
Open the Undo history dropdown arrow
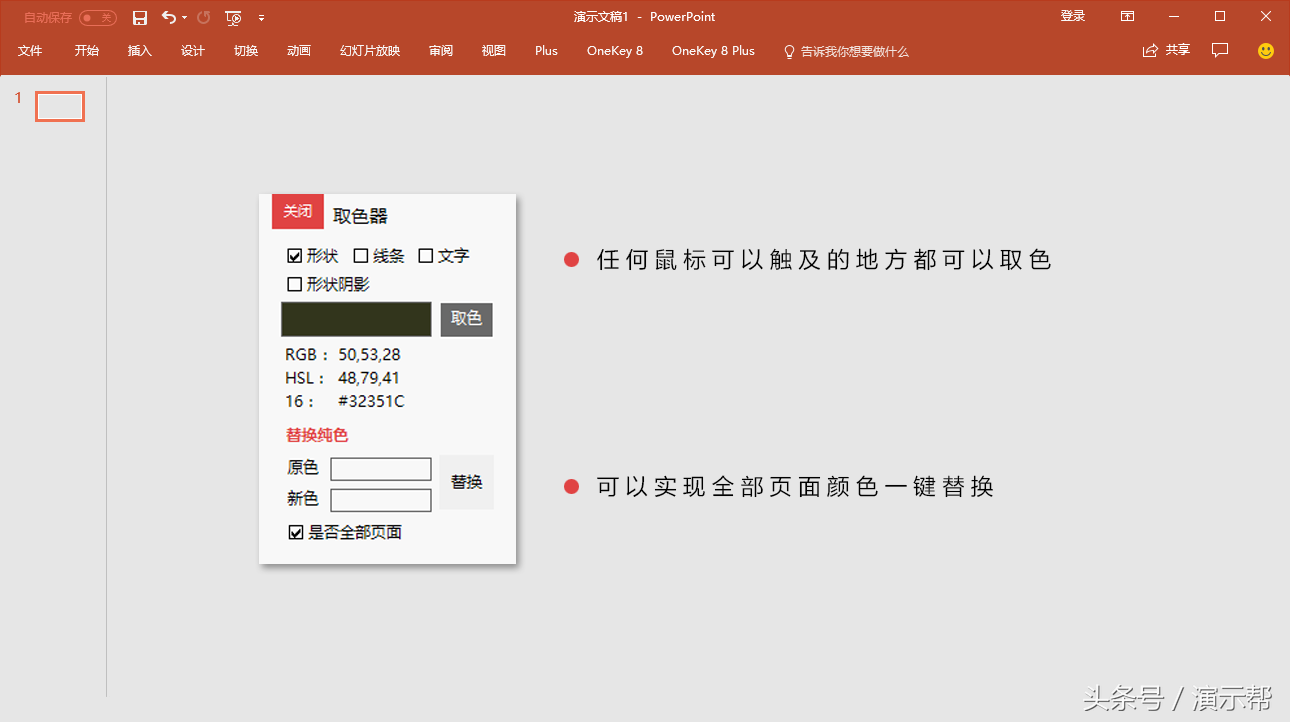pos(184,18)
